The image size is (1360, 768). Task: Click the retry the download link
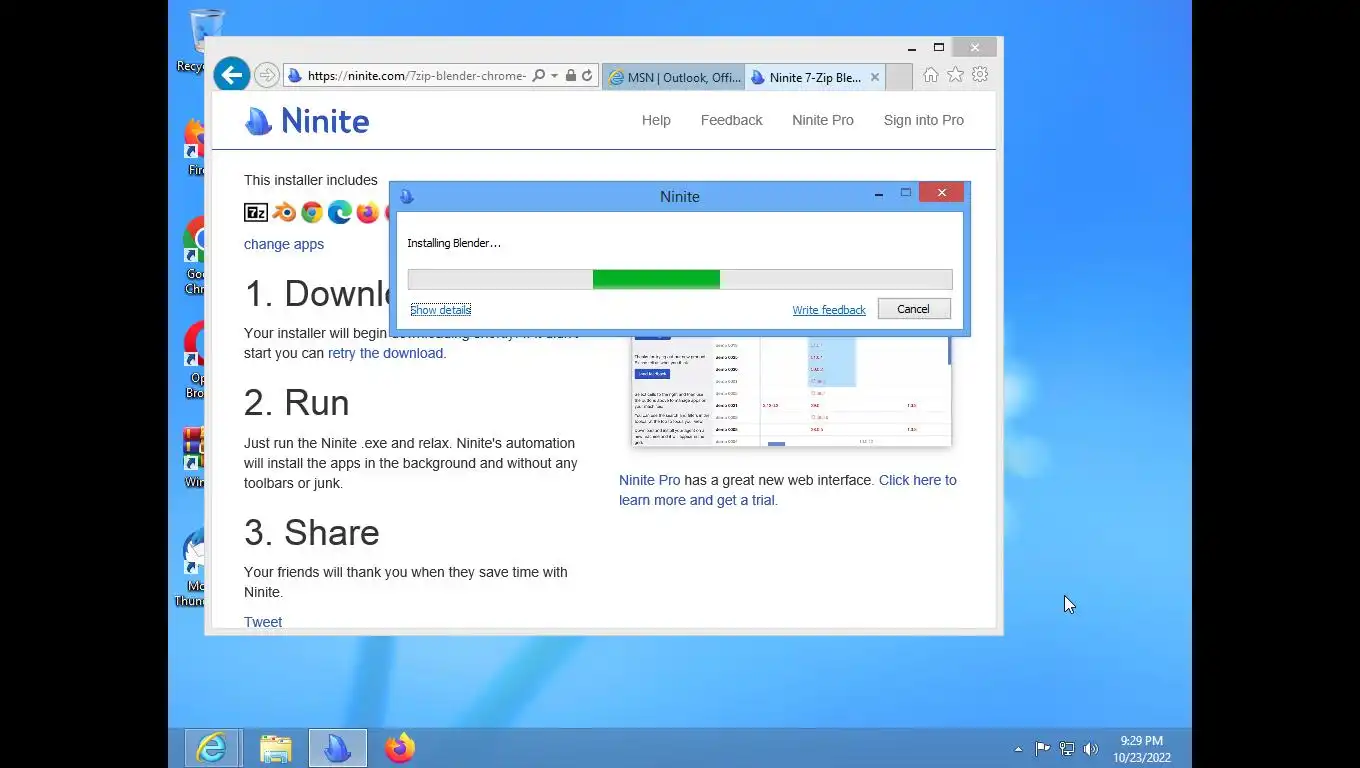pyautogui.click(x=385, y=353)
